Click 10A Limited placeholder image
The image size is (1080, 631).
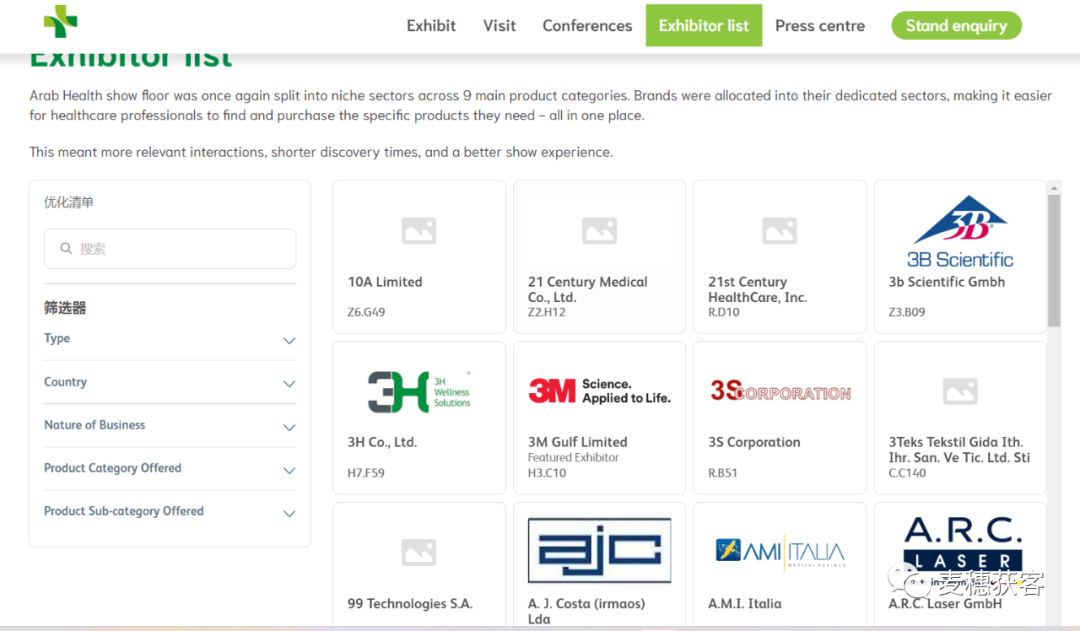point(419,231)
